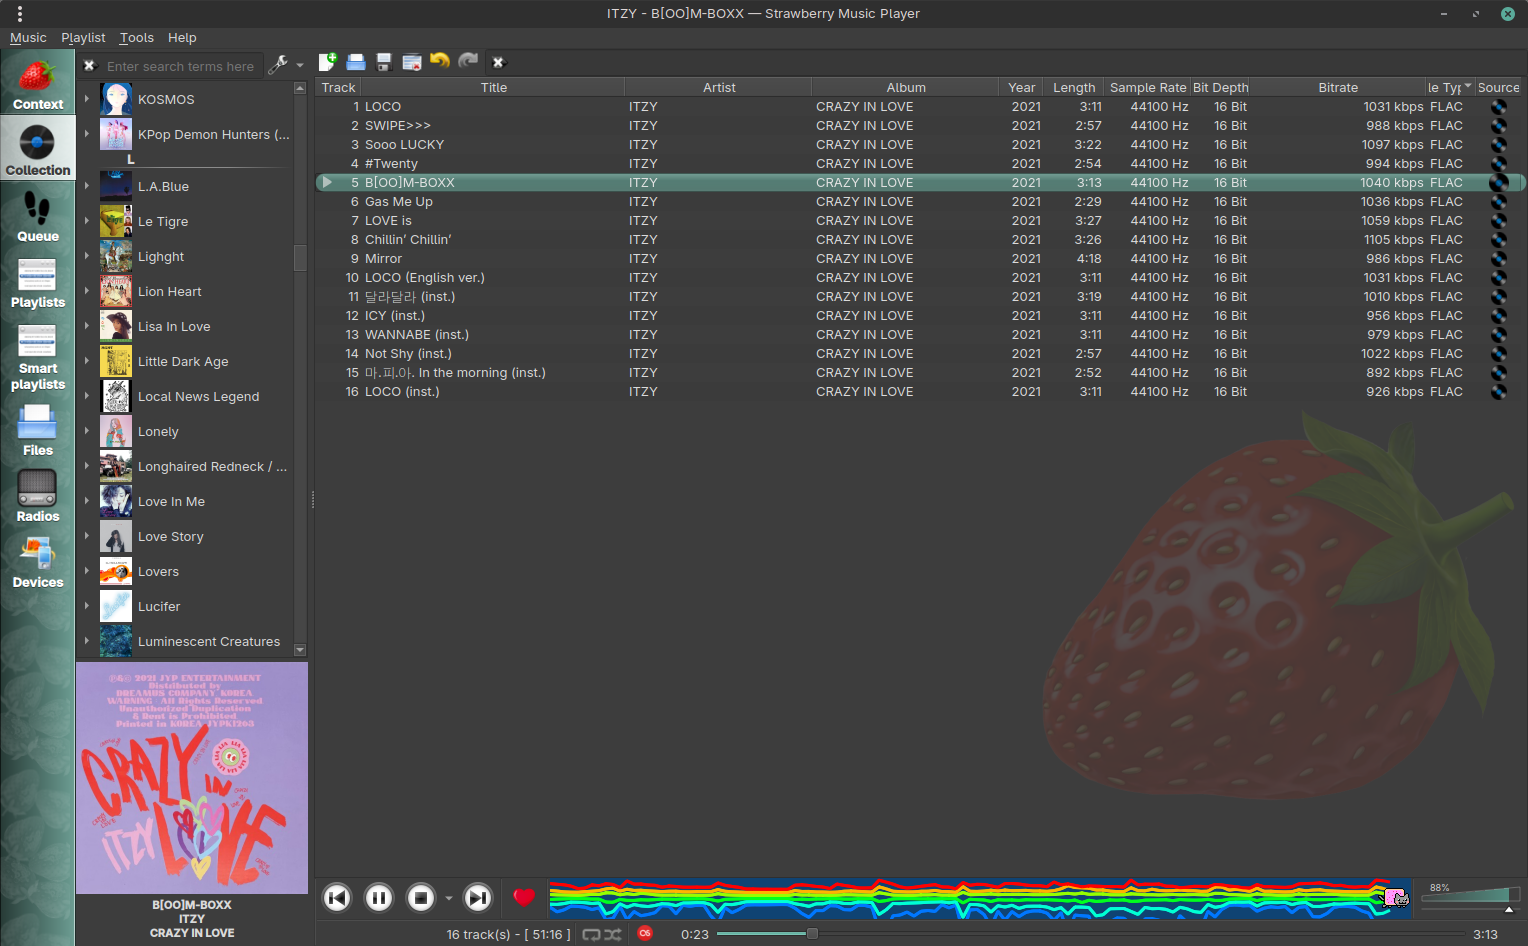This screenshot has width=1528, height=946.
Task: Toggle the red heart love button
Action: (x=524, y=898)
